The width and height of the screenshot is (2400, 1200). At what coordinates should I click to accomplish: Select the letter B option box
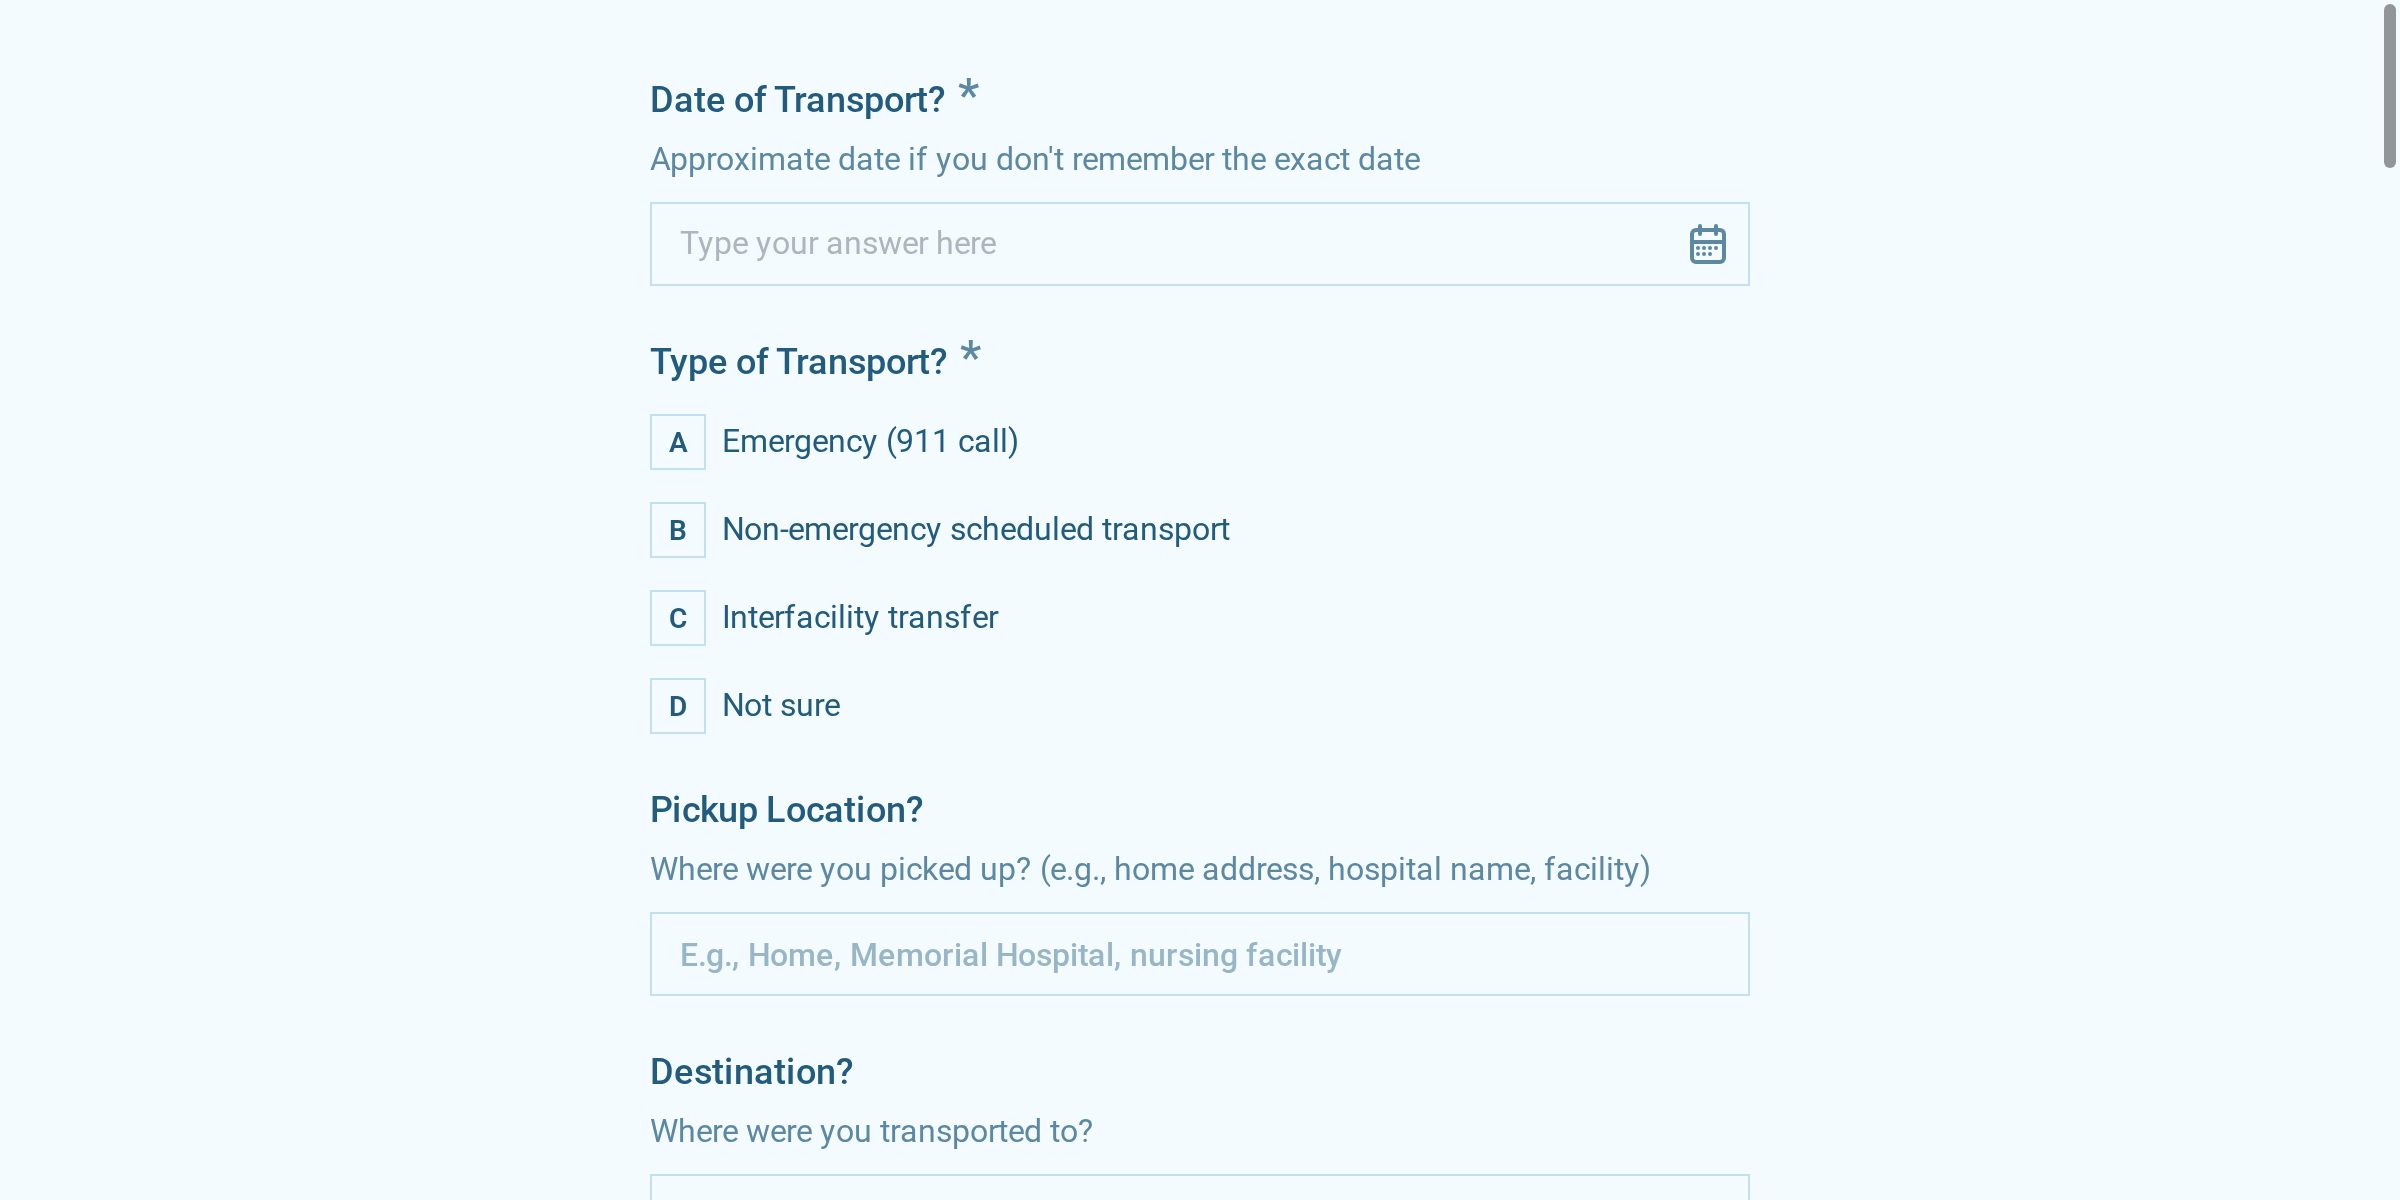pyautogui.click(x=678, y=530)
